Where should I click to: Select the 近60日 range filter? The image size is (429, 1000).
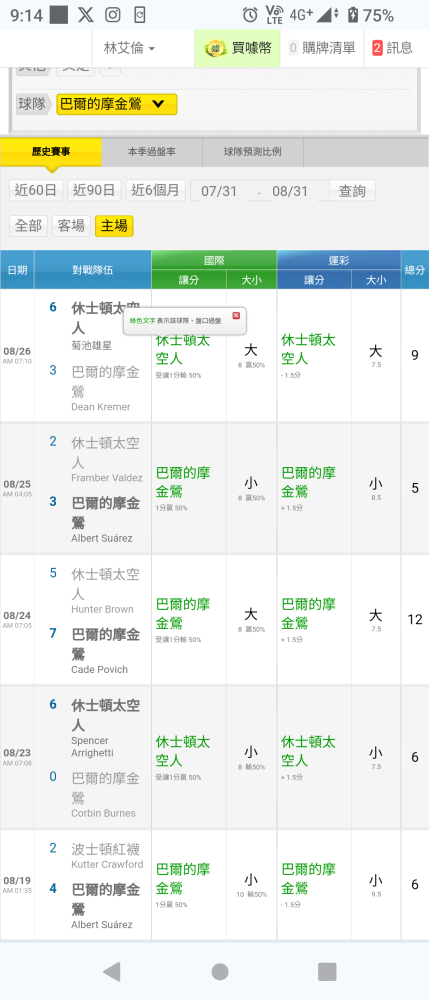coord(36,190)
